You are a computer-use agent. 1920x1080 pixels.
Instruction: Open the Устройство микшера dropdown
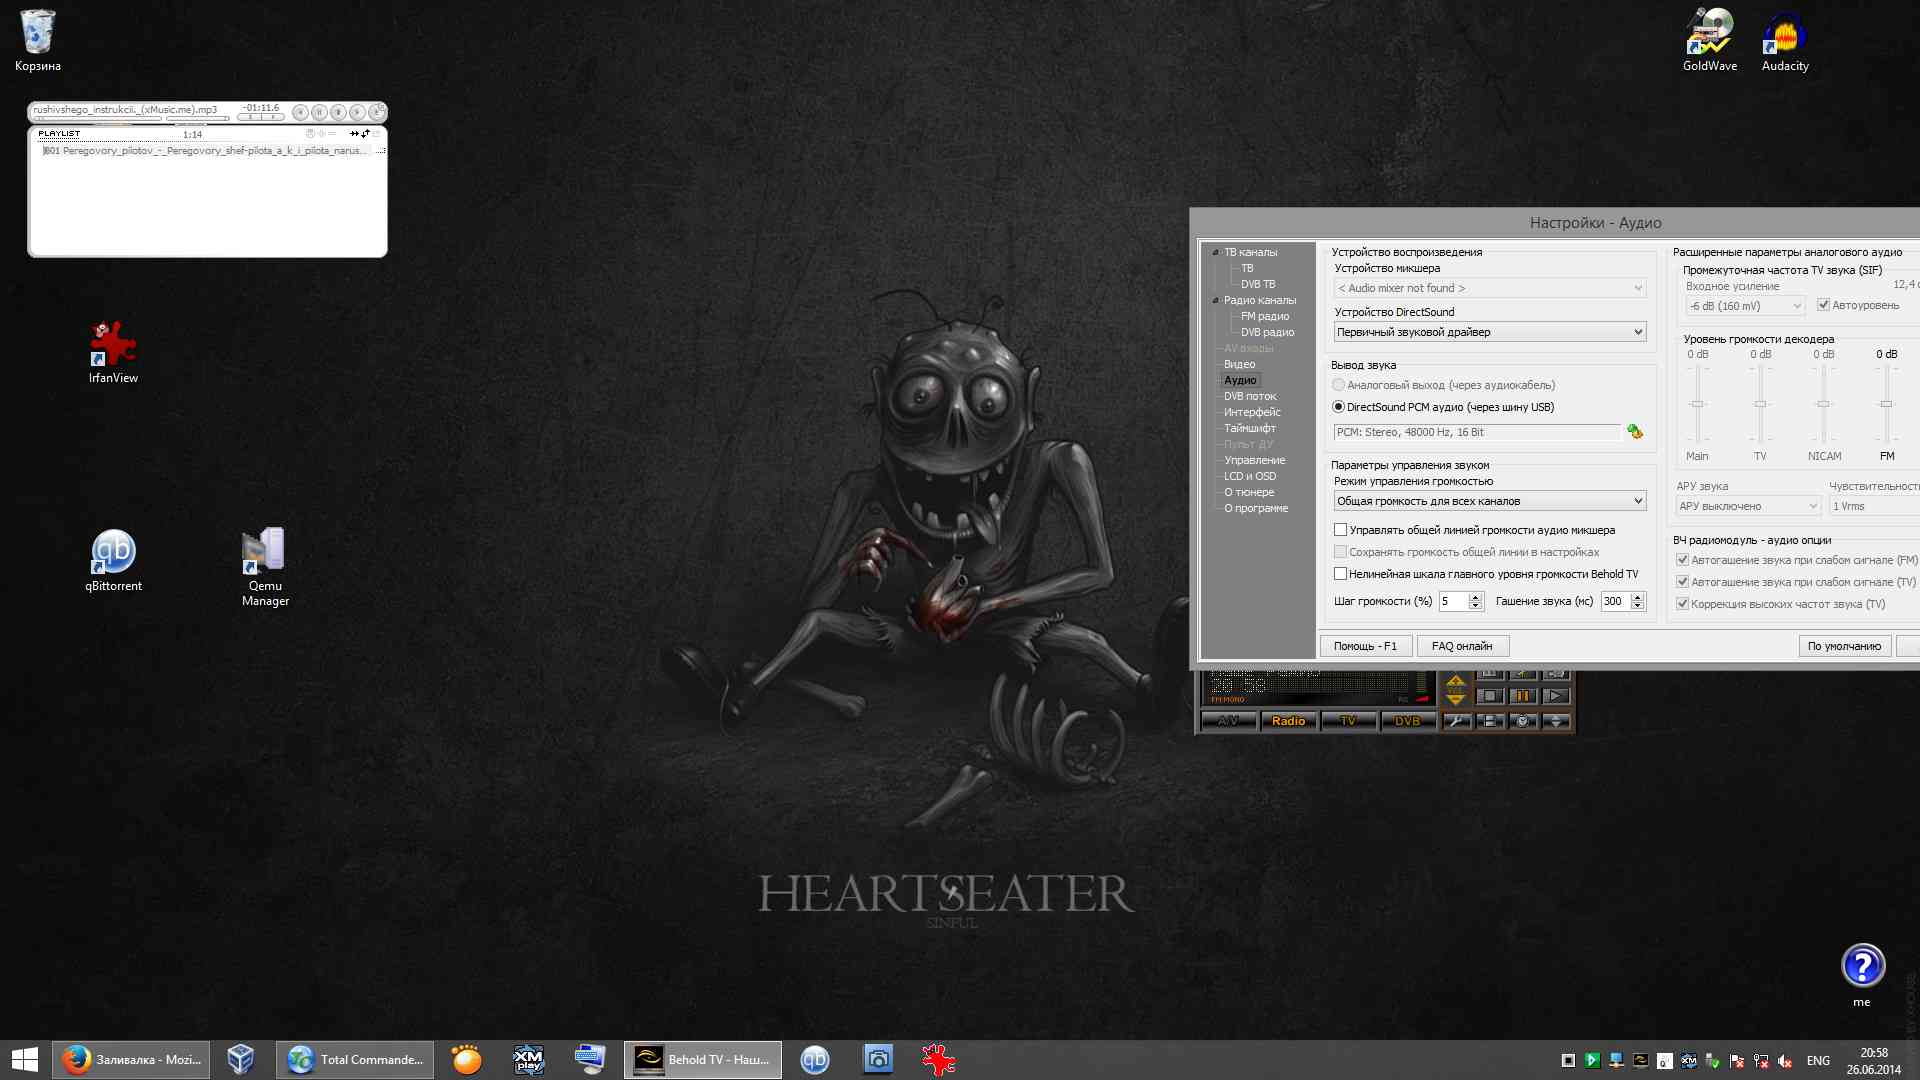(x=1489, y=288)
